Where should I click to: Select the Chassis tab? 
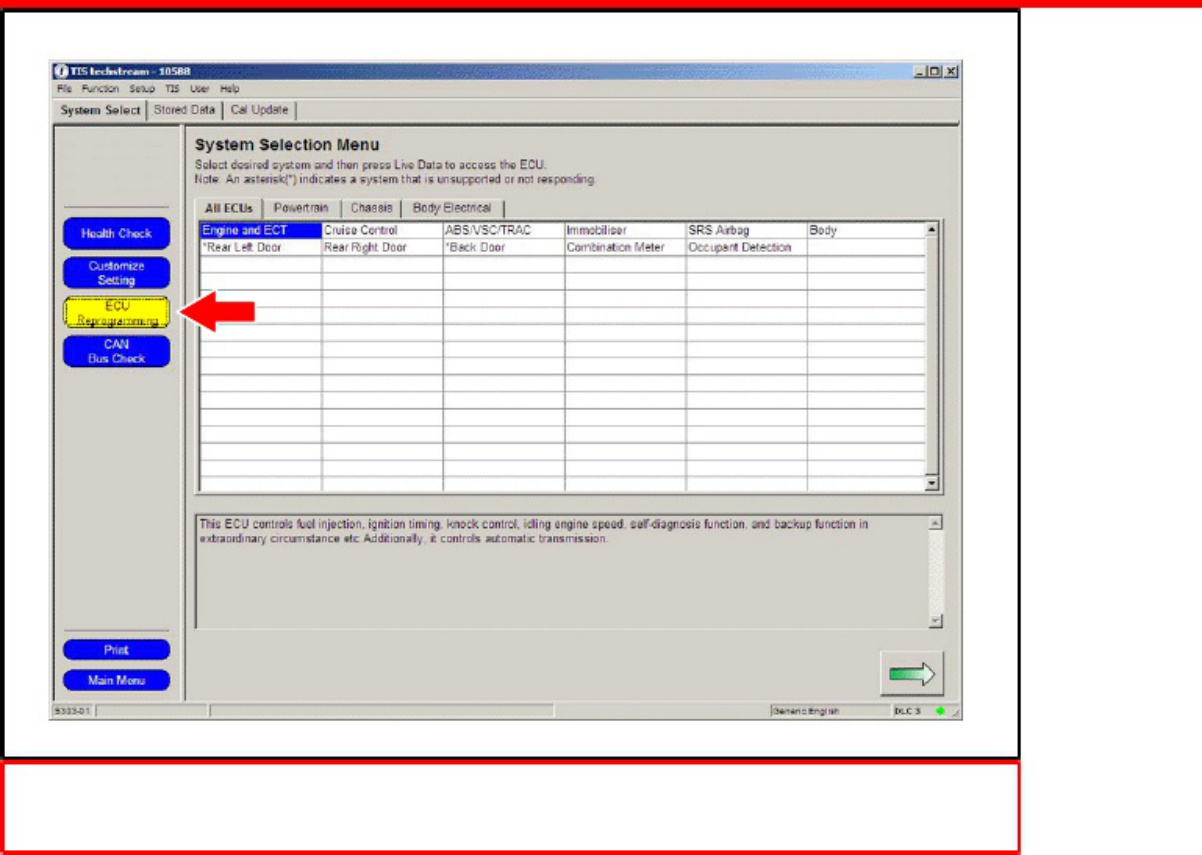371,208
